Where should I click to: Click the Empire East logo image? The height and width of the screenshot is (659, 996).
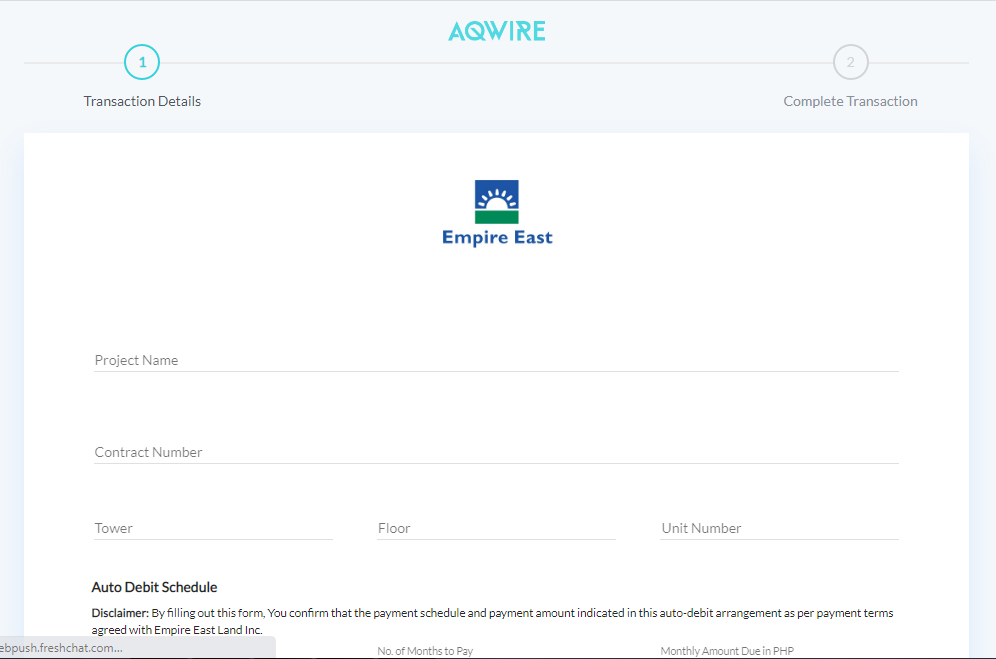(497, 213)
